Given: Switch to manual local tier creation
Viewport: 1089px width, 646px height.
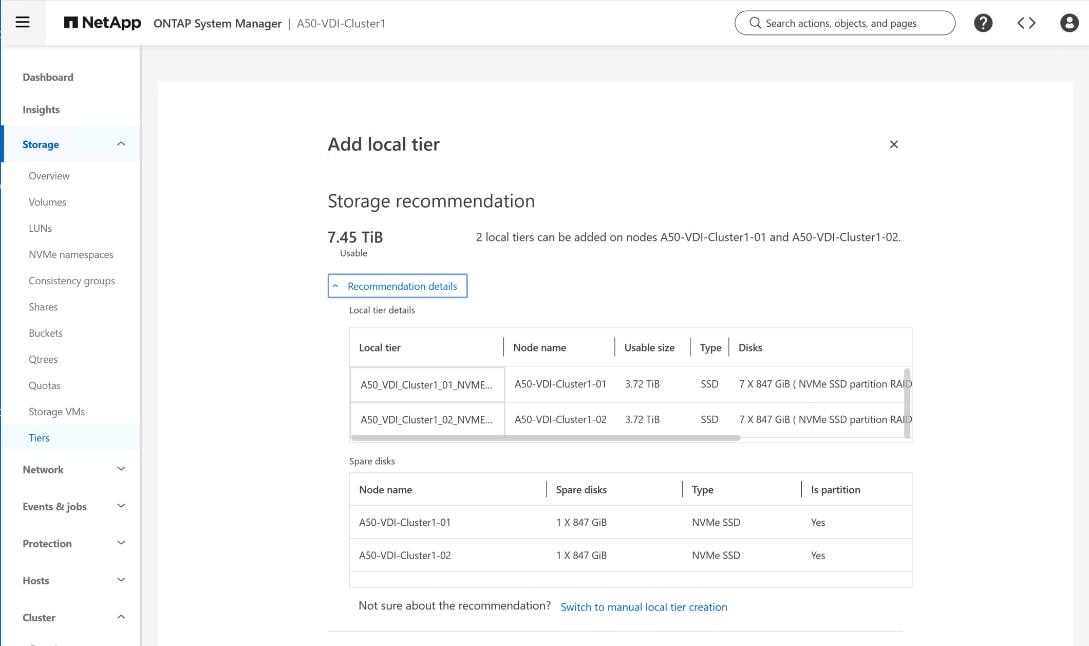Looking at the screenshot, I should (644, 607).
